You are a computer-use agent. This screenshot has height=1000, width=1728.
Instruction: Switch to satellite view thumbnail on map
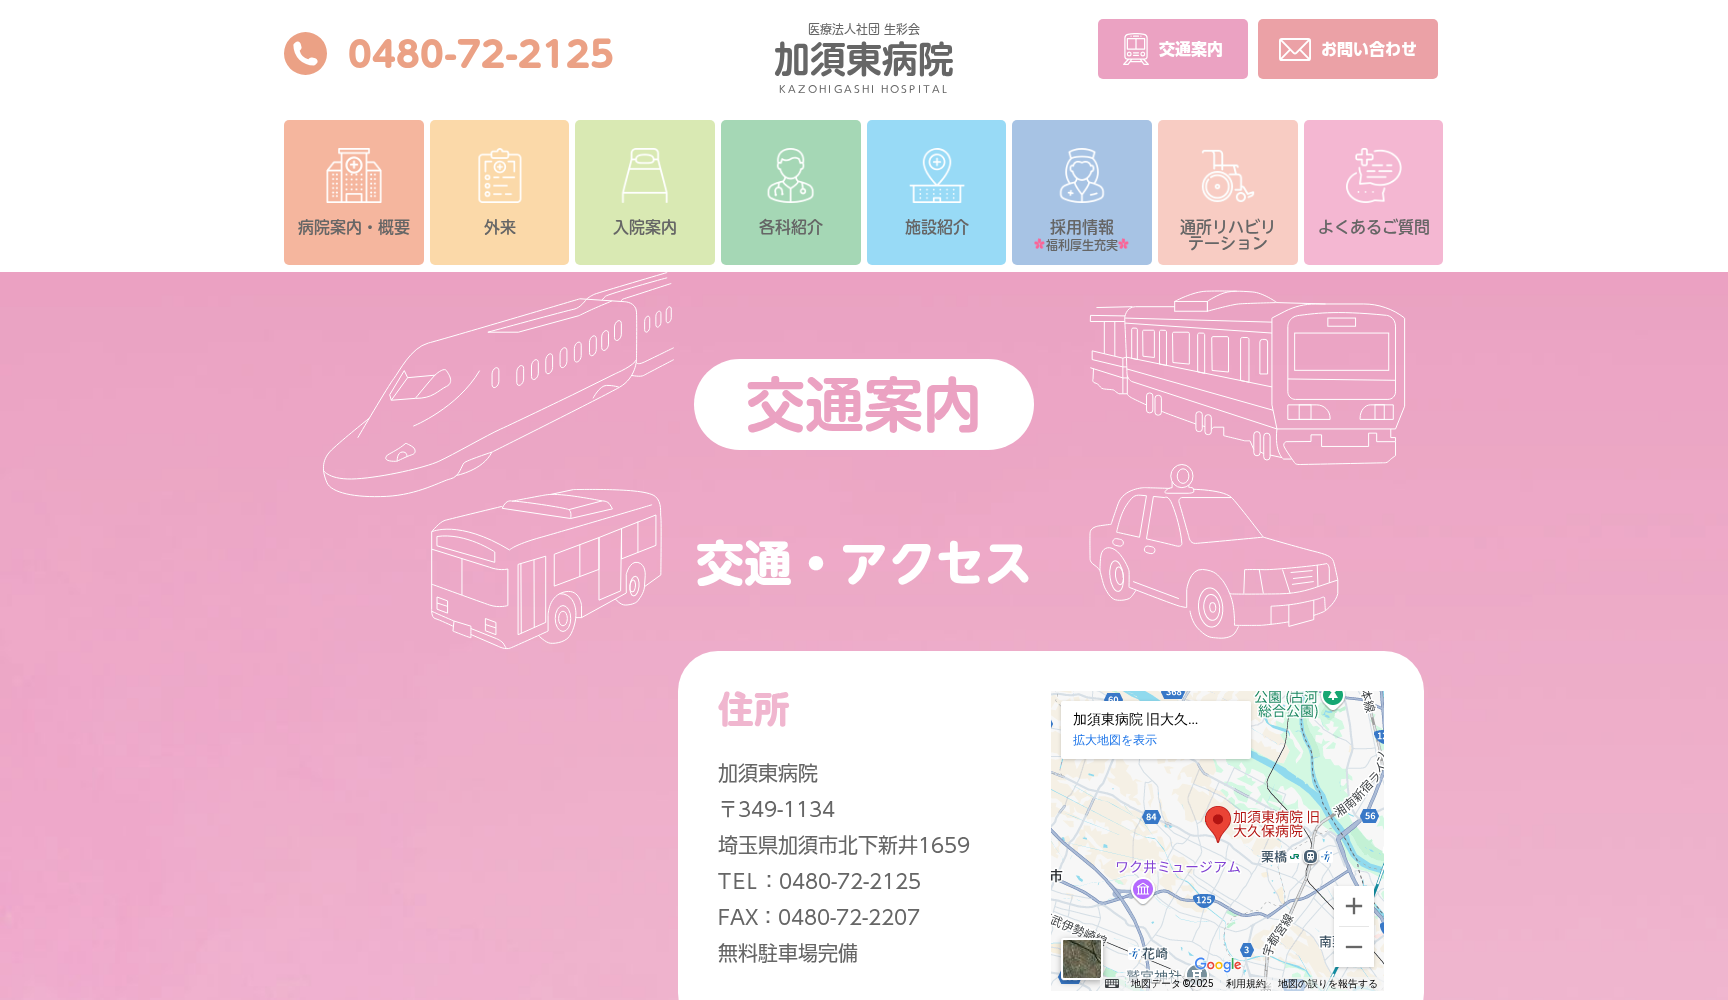click(1081, 959)
